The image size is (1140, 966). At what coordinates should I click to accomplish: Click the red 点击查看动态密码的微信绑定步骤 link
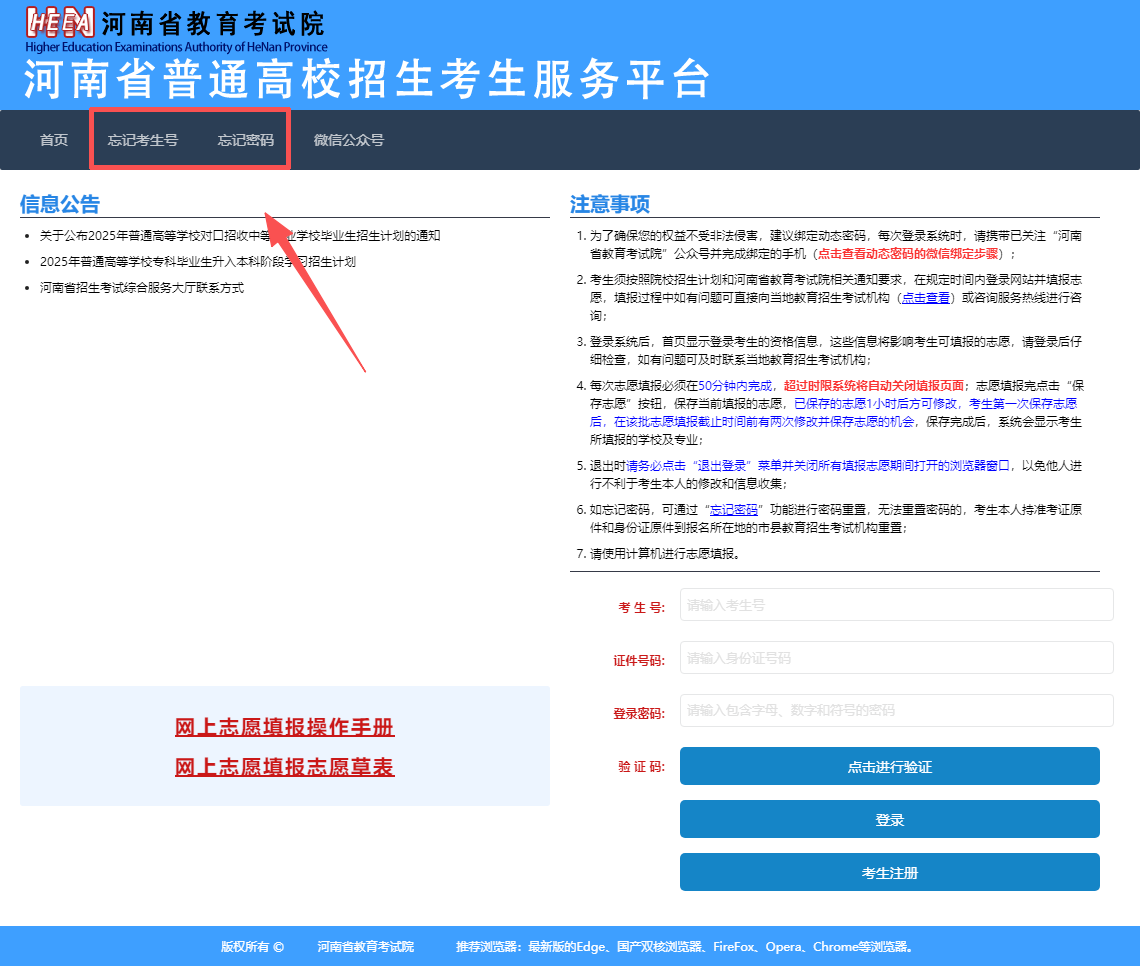(x=908, y=254)
